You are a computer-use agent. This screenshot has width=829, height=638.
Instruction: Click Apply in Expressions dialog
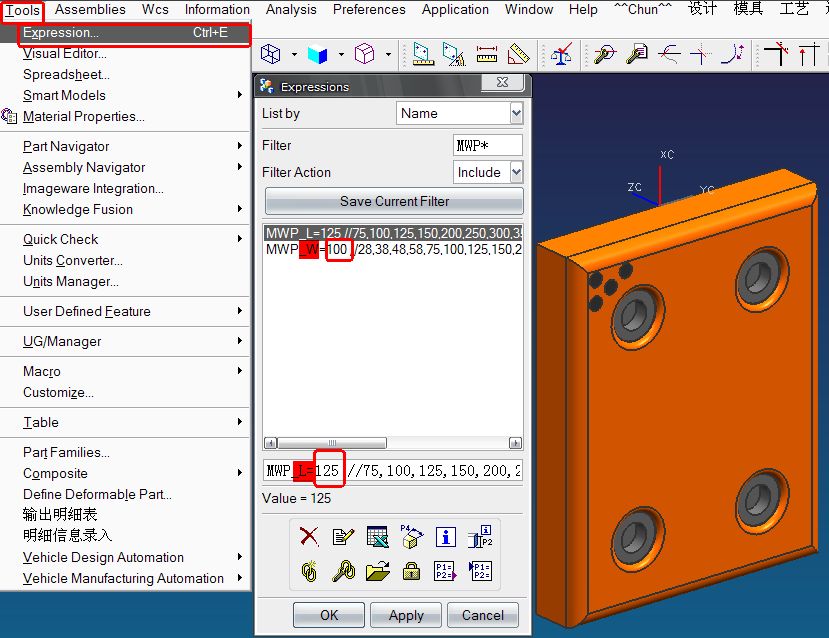click(x=406, y=615)
